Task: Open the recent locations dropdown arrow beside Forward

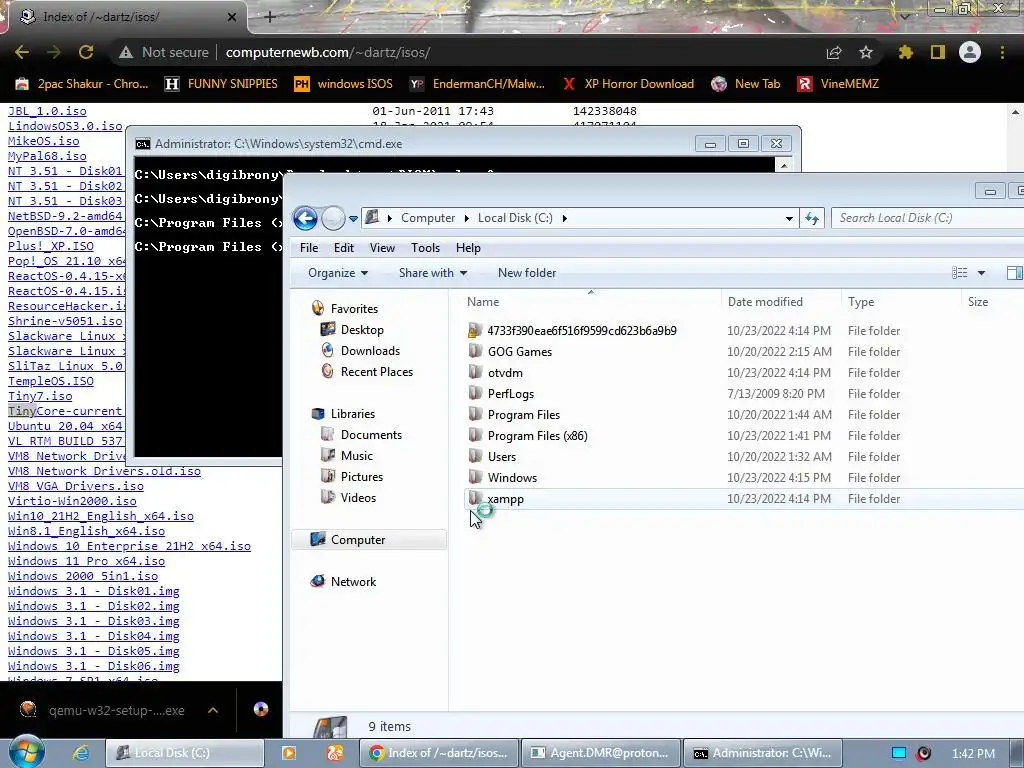Action: coord(353,219)
